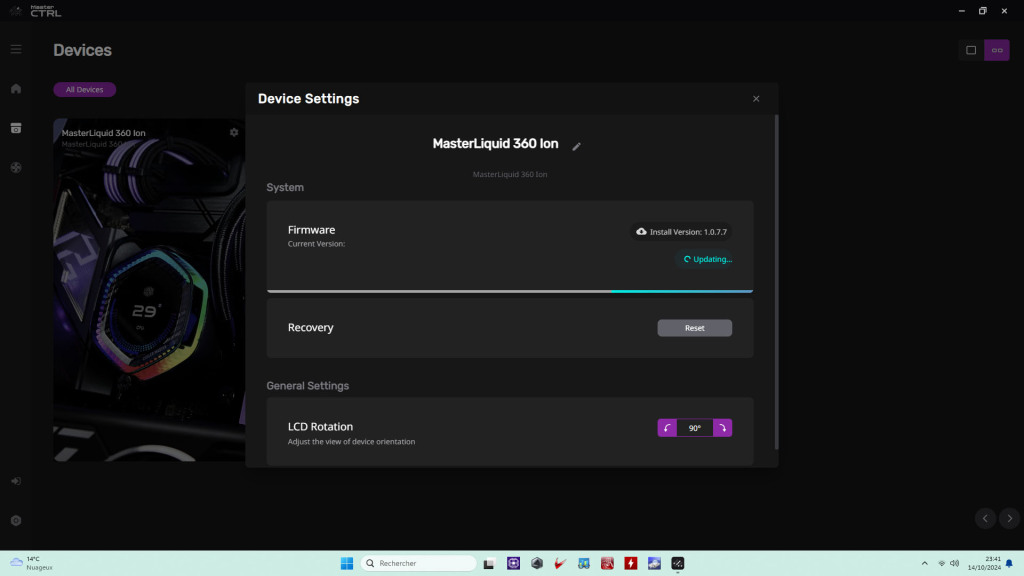The width and height of the screenshot is (1024, 576).
Task: Click the LCD Rotation label
Action: (320, 426)
